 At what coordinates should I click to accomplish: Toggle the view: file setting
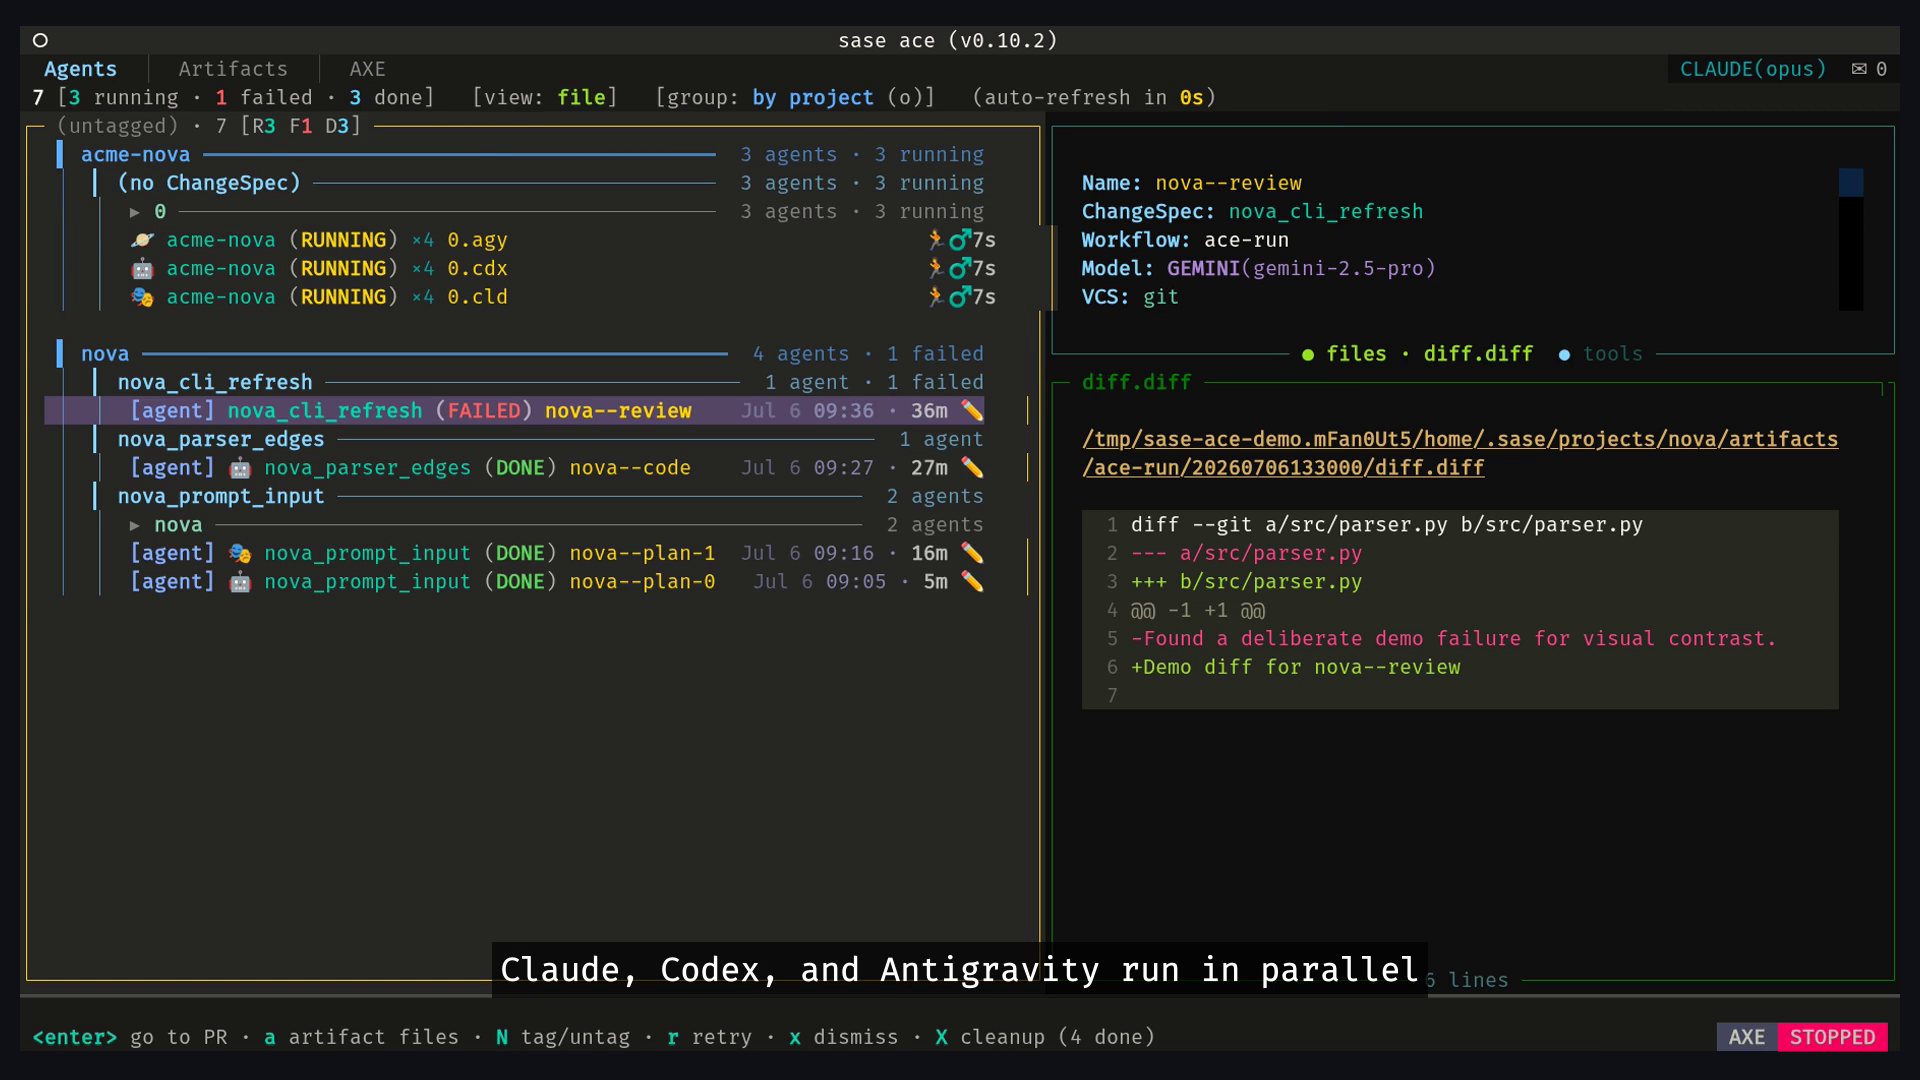[545, 98]
